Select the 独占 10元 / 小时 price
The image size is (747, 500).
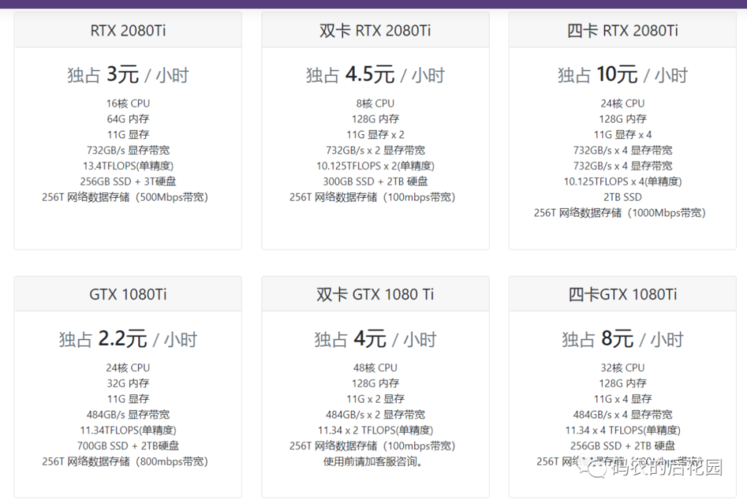[x=622, y=75]
